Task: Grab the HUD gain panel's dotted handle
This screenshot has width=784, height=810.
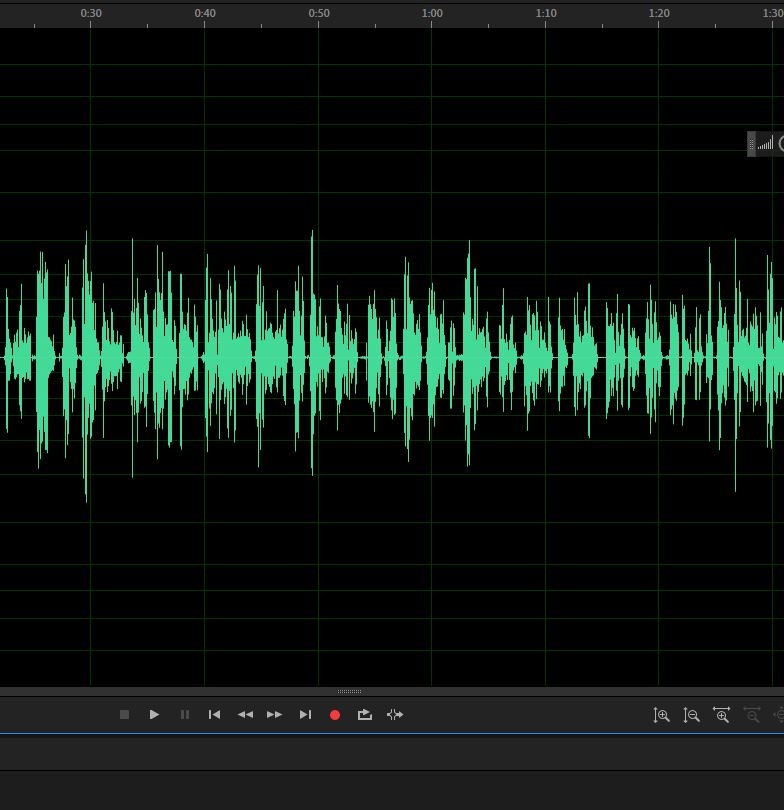Action: point(751,144)
